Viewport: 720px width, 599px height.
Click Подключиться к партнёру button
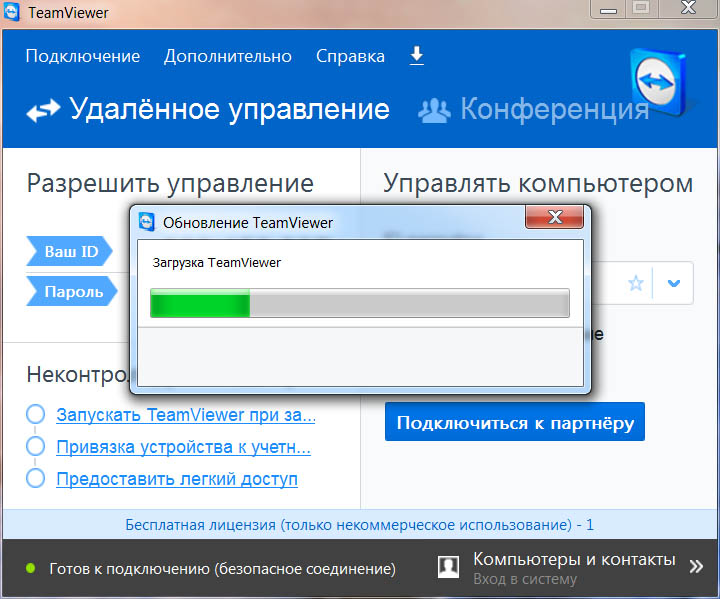tap(515, 422)
